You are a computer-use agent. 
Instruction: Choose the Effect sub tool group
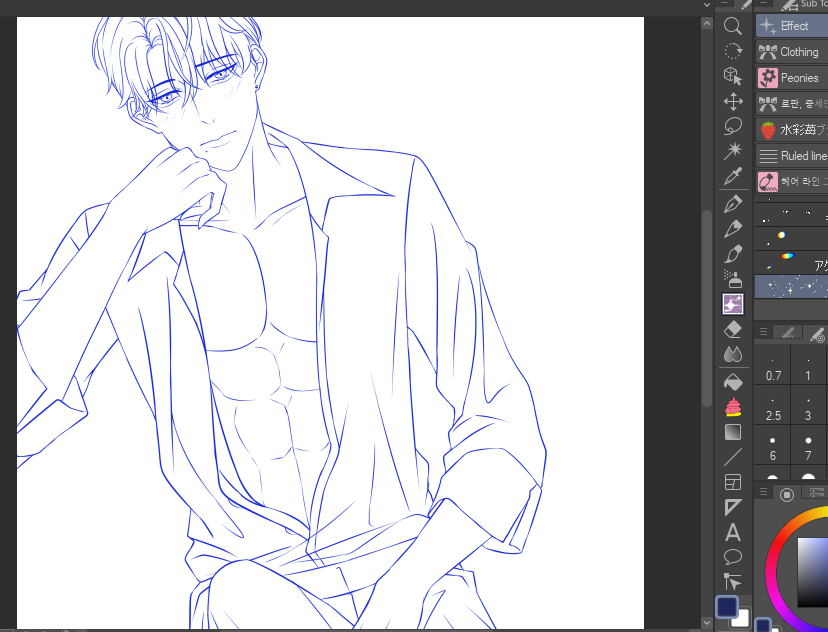792,26
